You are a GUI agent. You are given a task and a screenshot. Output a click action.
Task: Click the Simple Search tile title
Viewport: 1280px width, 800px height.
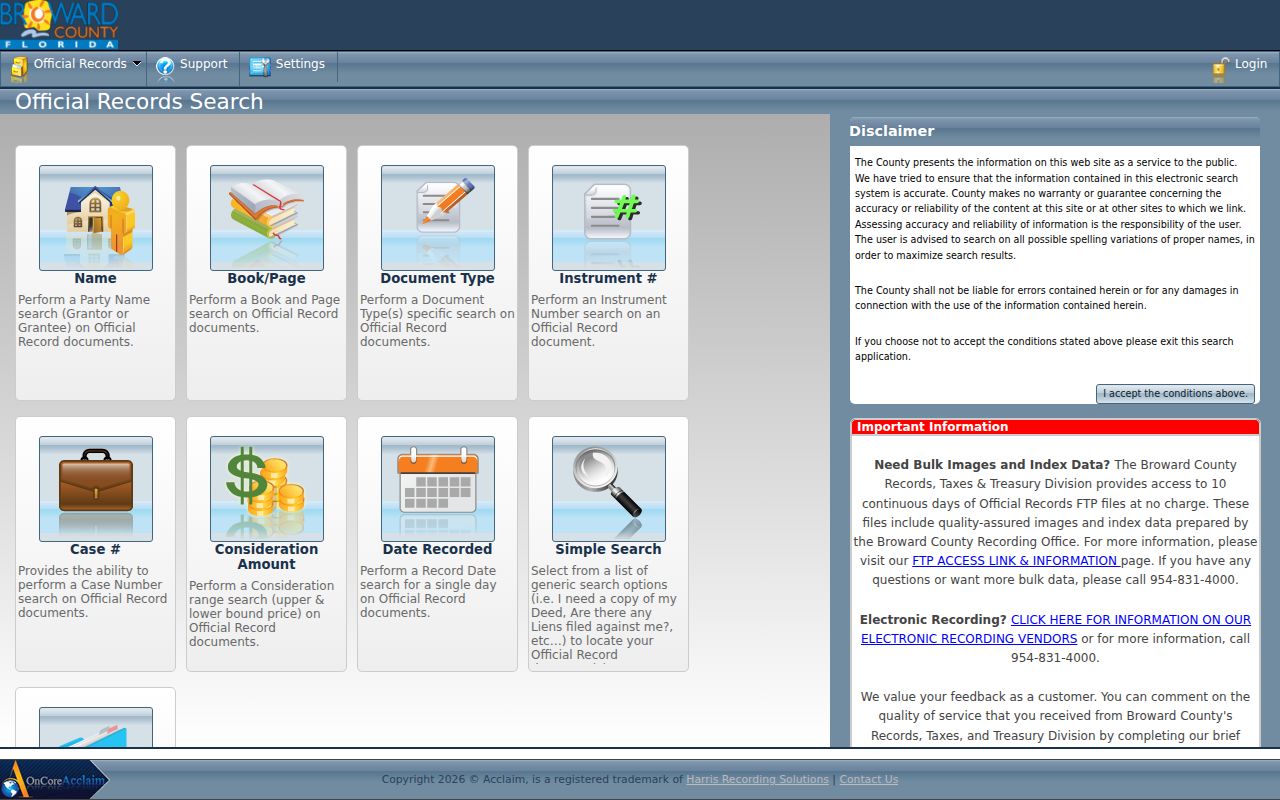click(x=608, y=550)
